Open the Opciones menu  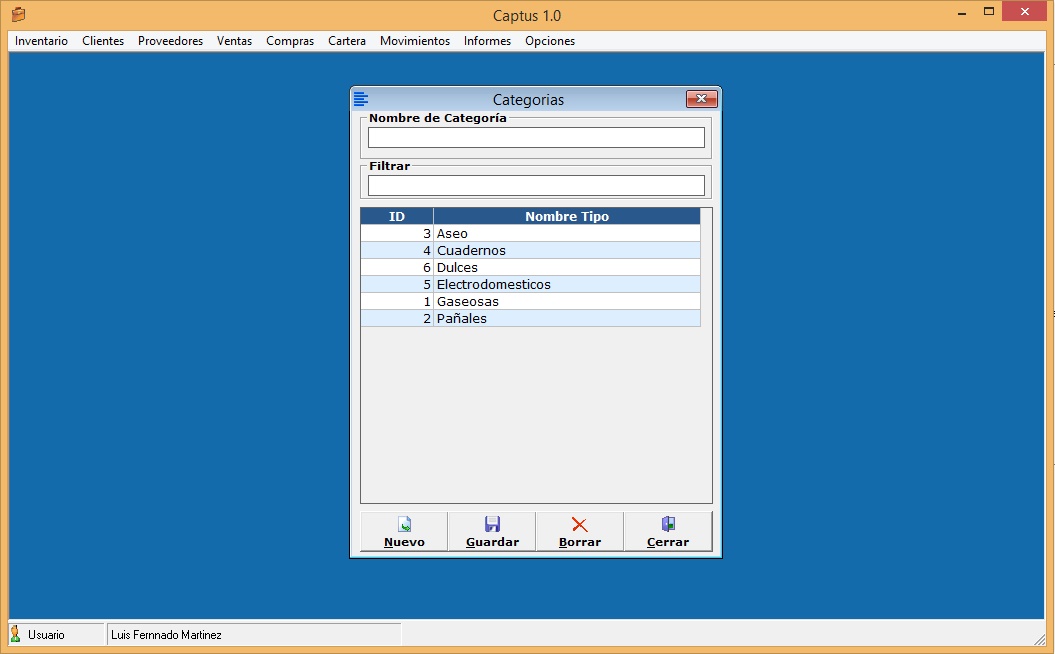(x=550, y=41)
